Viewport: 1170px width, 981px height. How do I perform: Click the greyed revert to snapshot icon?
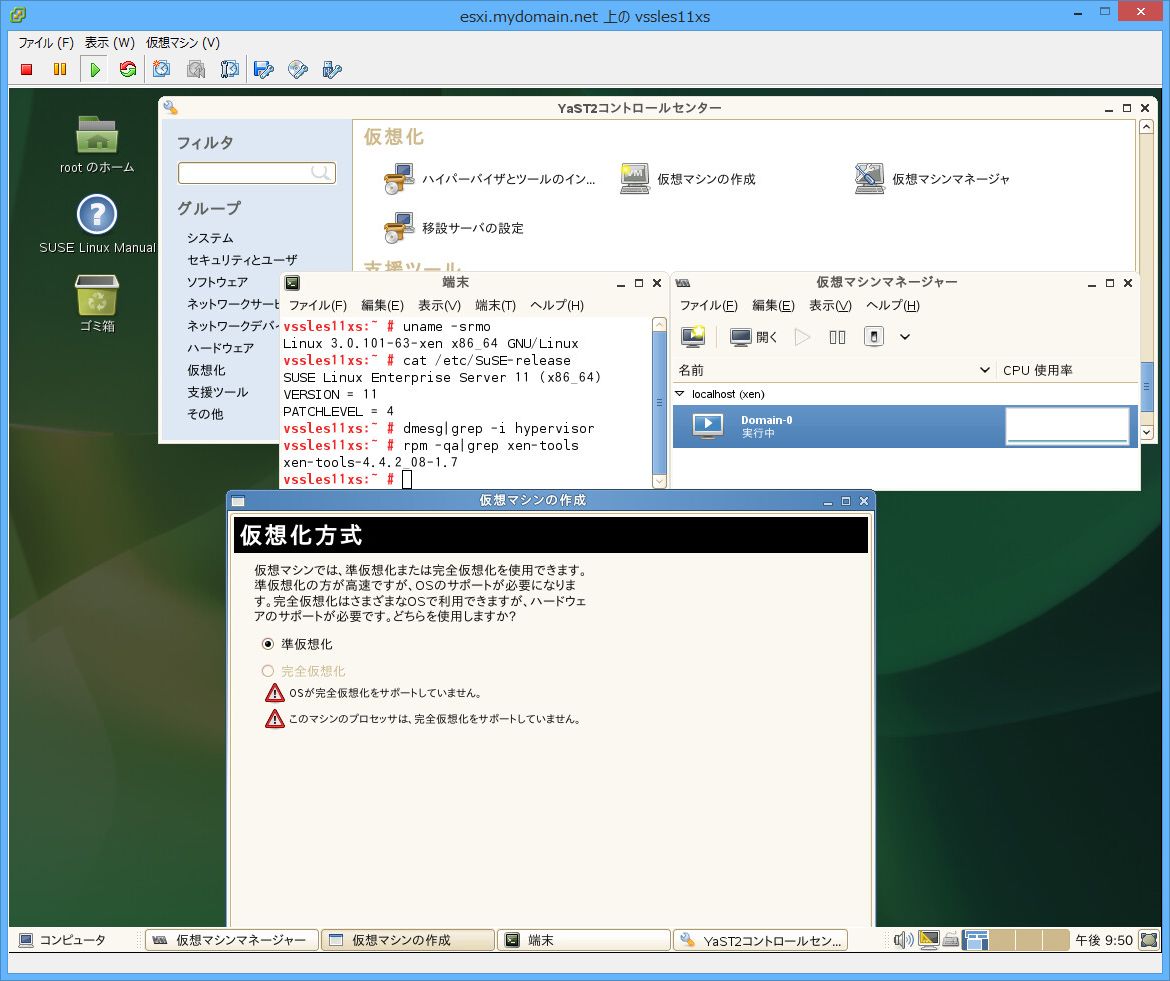(195, 69)
